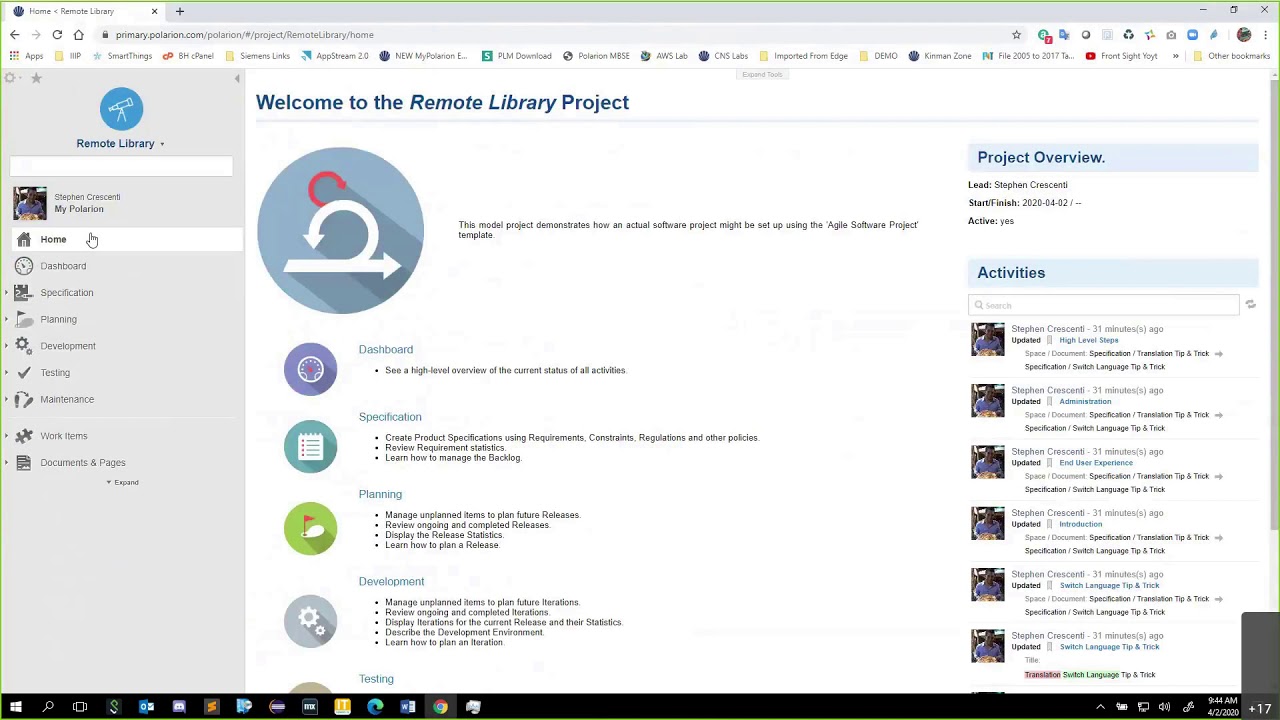Click Expand Tools at top of page
Image resolution: width=1280 pixels, height=720 pixels.
pyautogui.click(x=762, y=75)
